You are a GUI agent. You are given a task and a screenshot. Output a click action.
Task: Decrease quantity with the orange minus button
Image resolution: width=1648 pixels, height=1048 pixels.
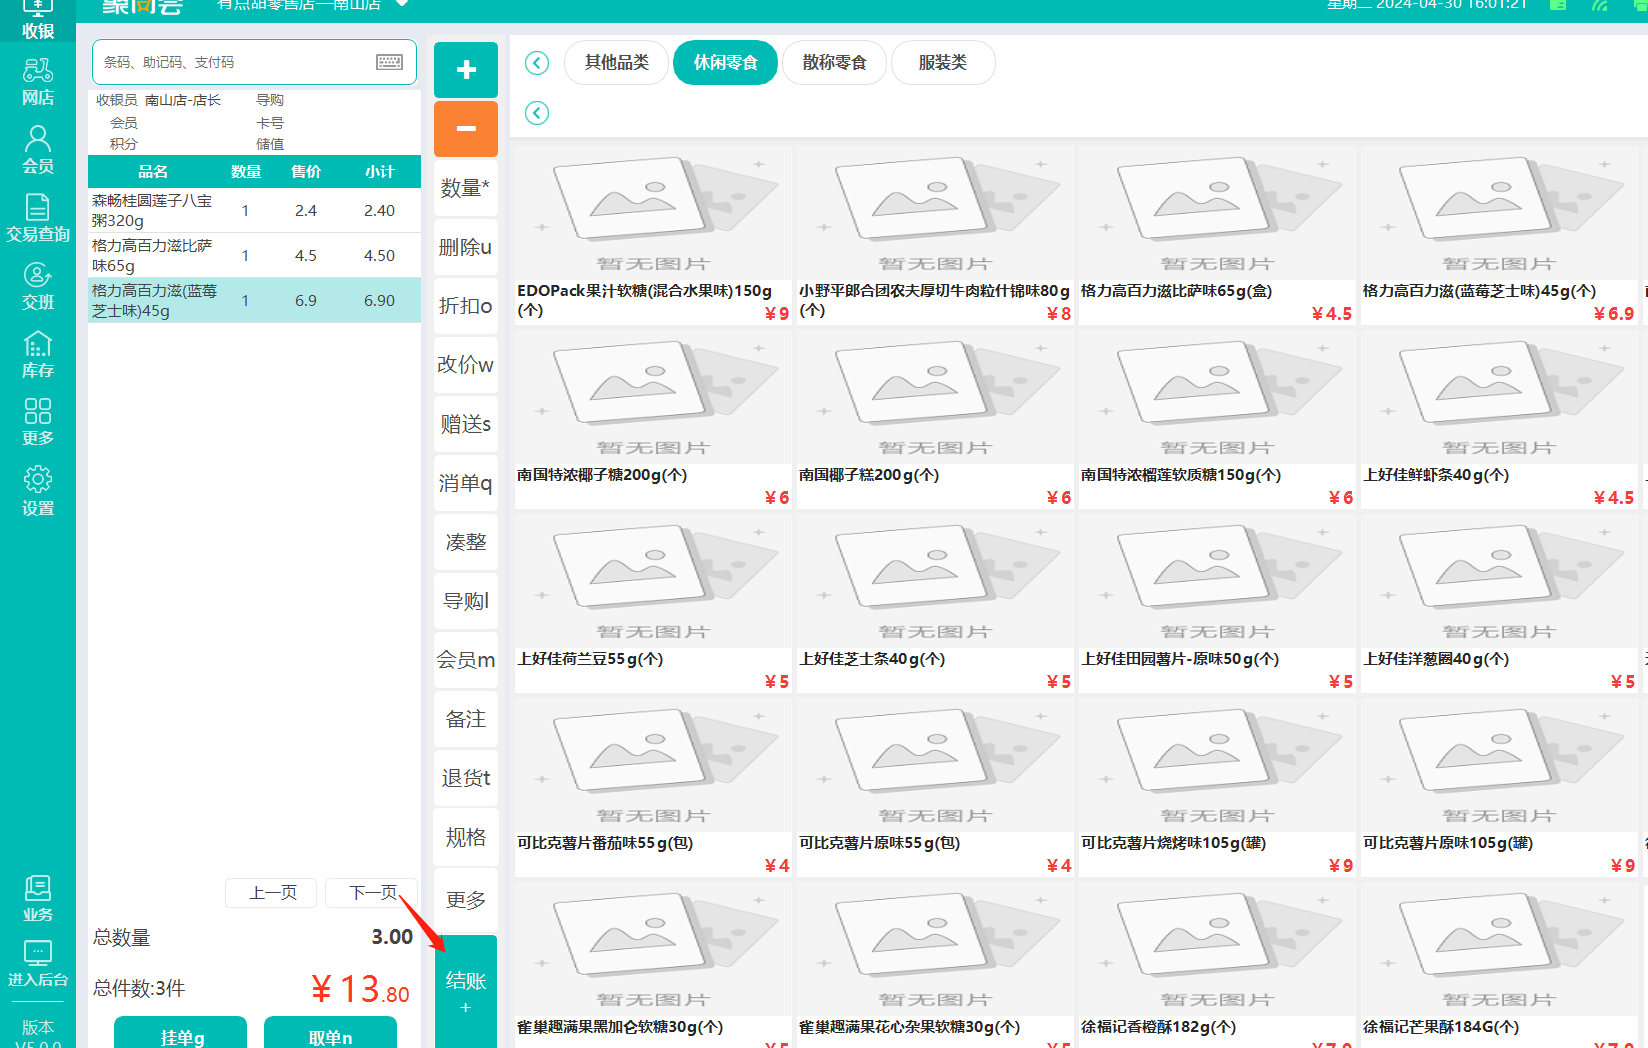click(x=466, y=129)
